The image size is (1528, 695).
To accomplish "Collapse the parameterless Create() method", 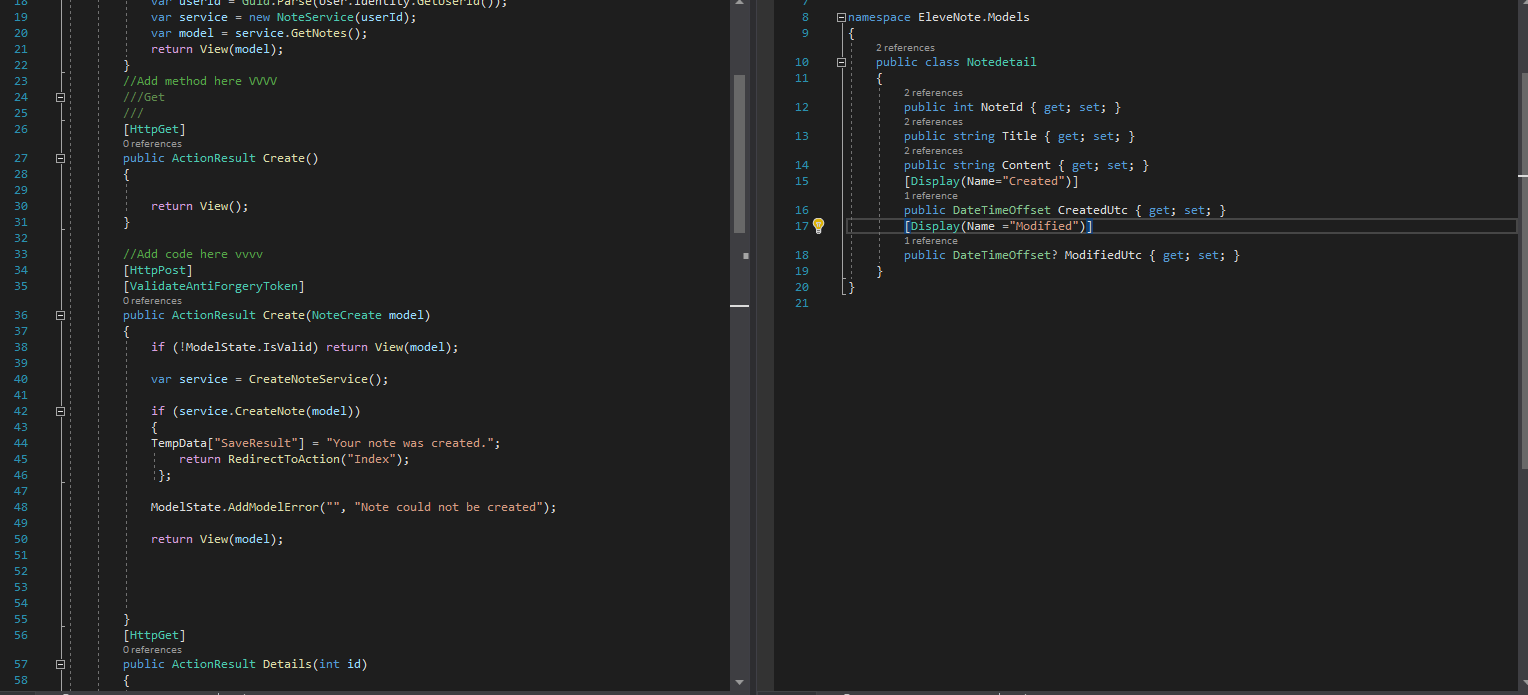I will coord(61,158).
